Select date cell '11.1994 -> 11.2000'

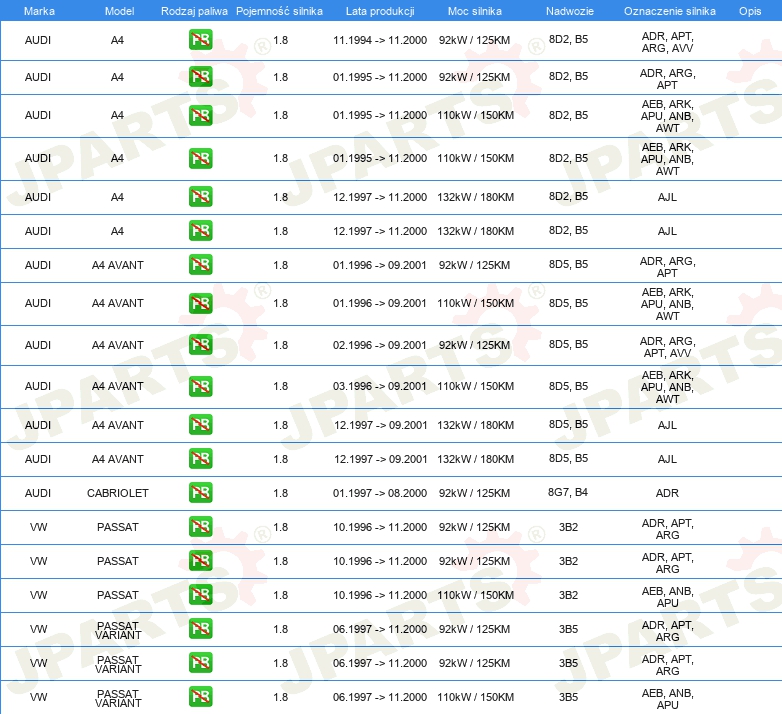coord(380,40)
